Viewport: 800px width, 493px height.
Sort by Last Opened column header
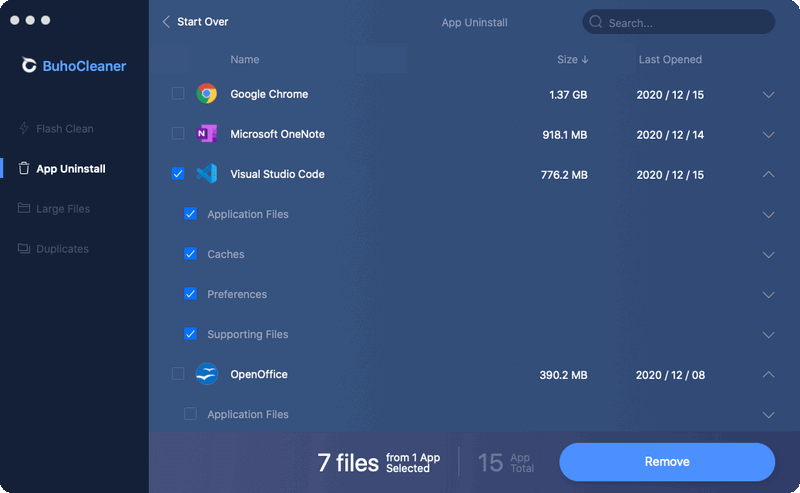click(x=670, y=59)
